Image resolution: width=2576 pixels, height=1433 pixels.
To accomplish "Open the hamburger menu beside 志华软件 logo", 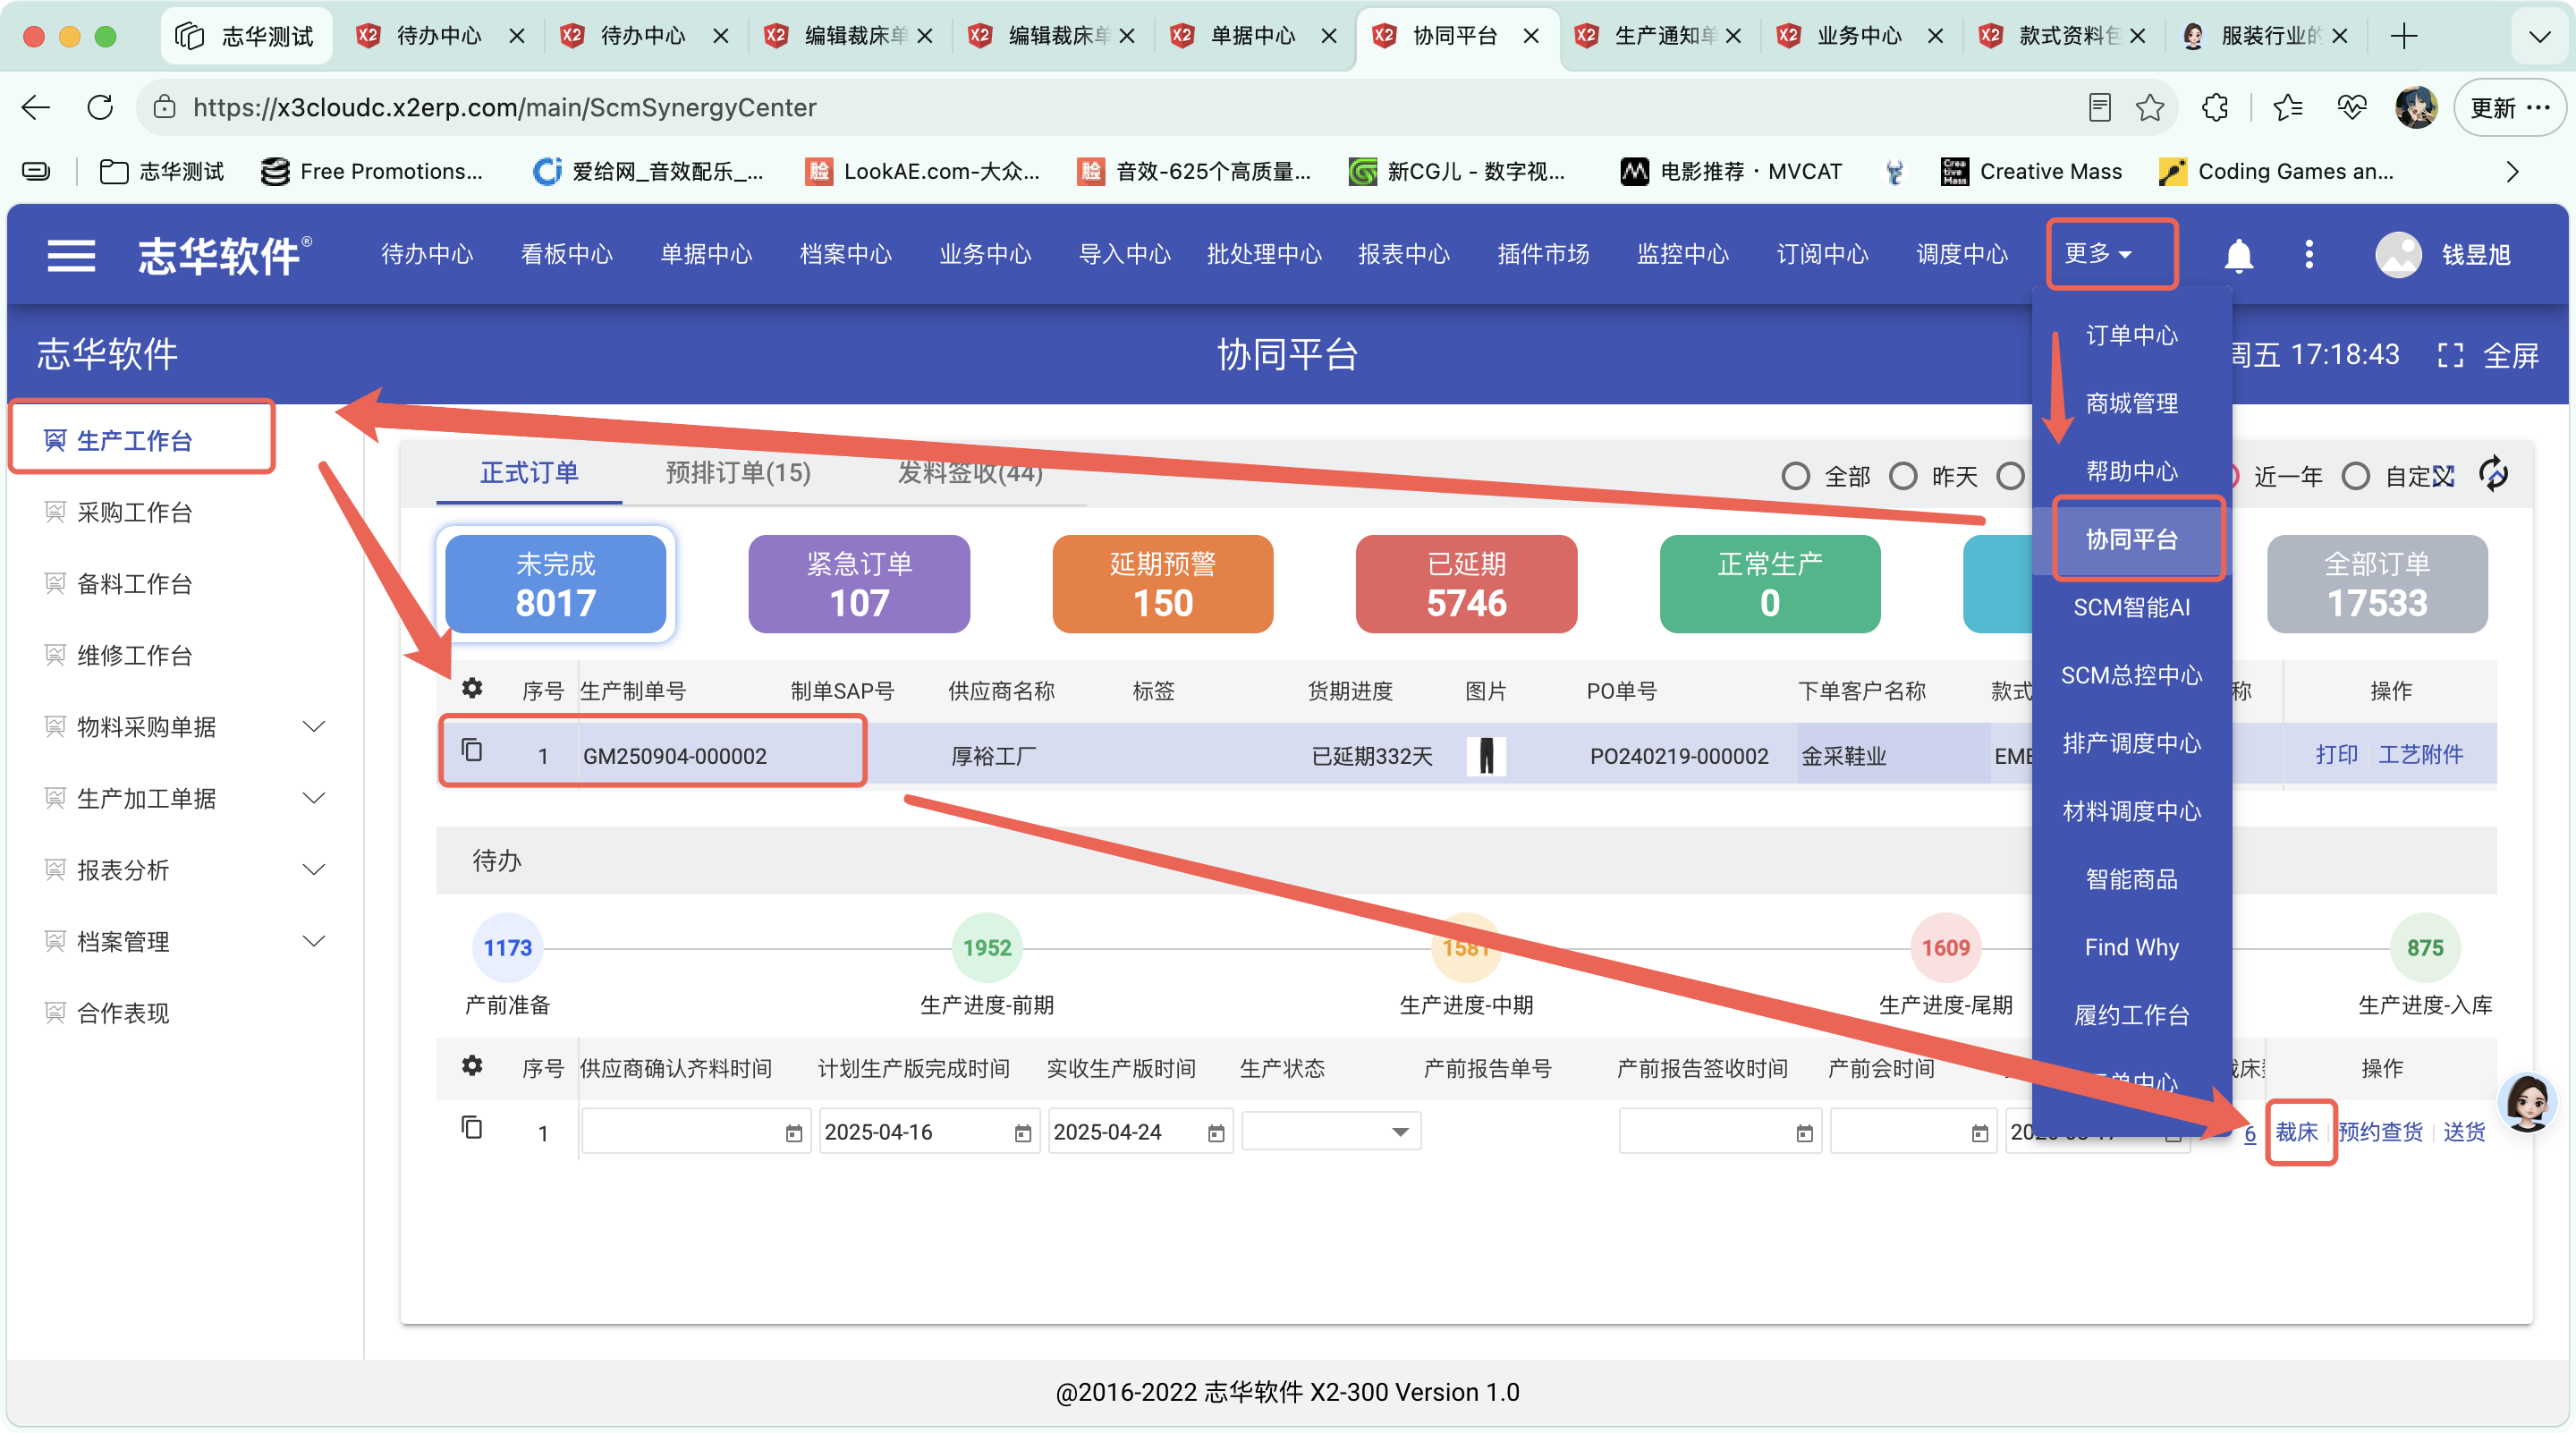I will point(71,255).
